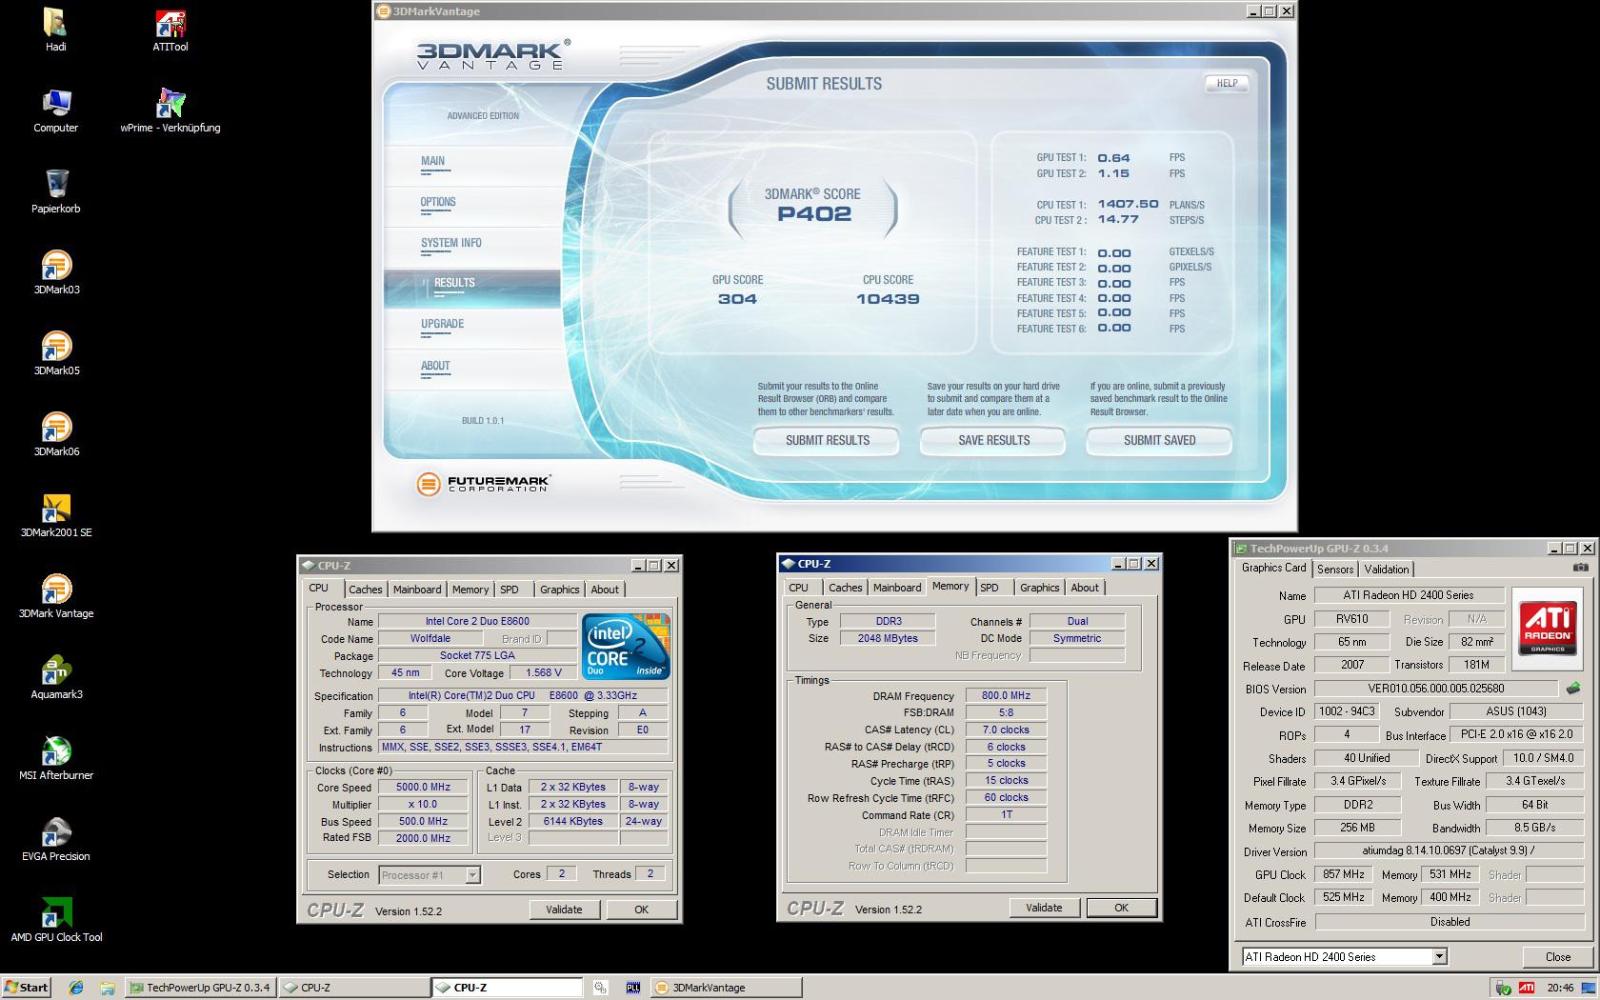Click the SUBMIT SAVED button
This screenshot has height=1000, width=1600.
[x=1159, y=441]
